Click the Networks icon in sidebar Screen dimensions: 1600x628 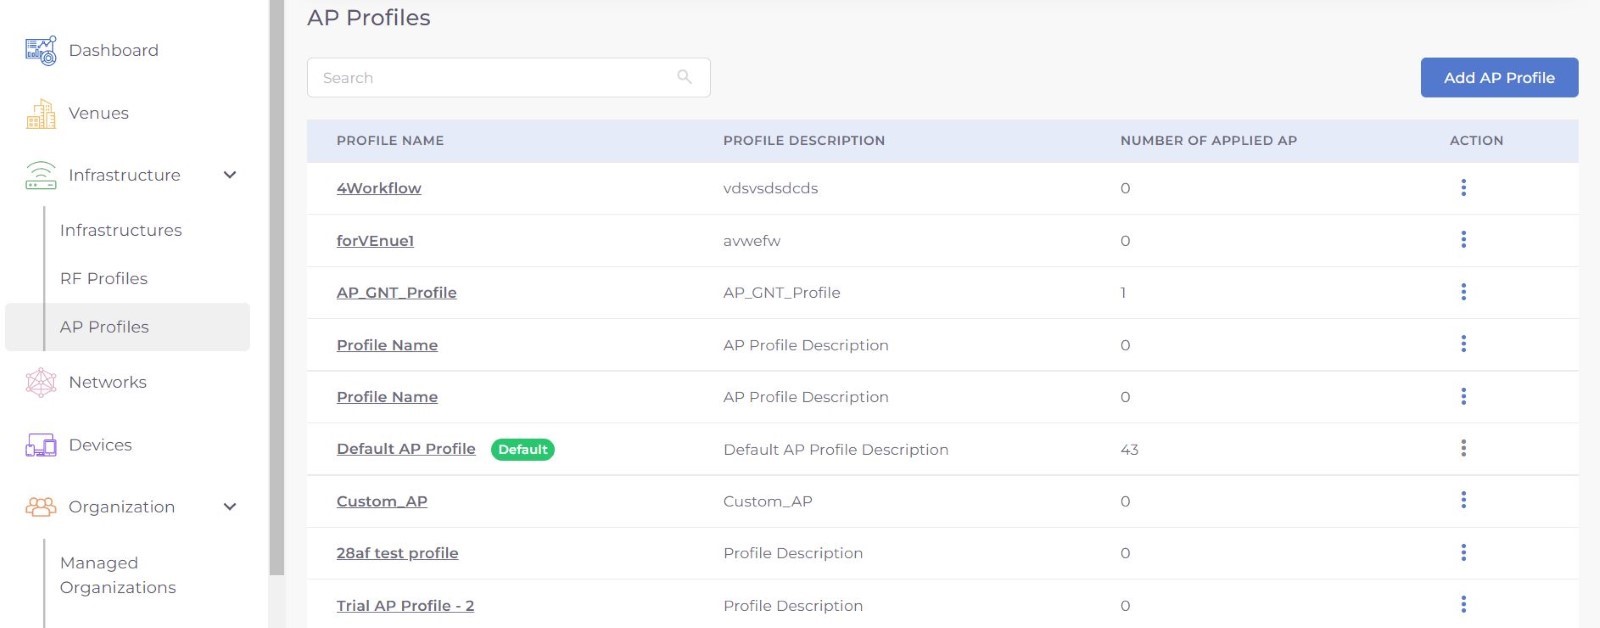[x=41, y=382]
